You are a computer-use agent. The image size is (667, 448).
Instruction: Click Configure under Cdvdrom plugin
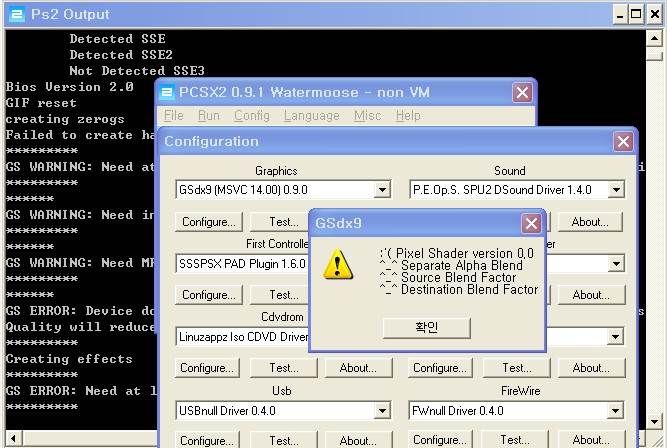coord(207,368)
